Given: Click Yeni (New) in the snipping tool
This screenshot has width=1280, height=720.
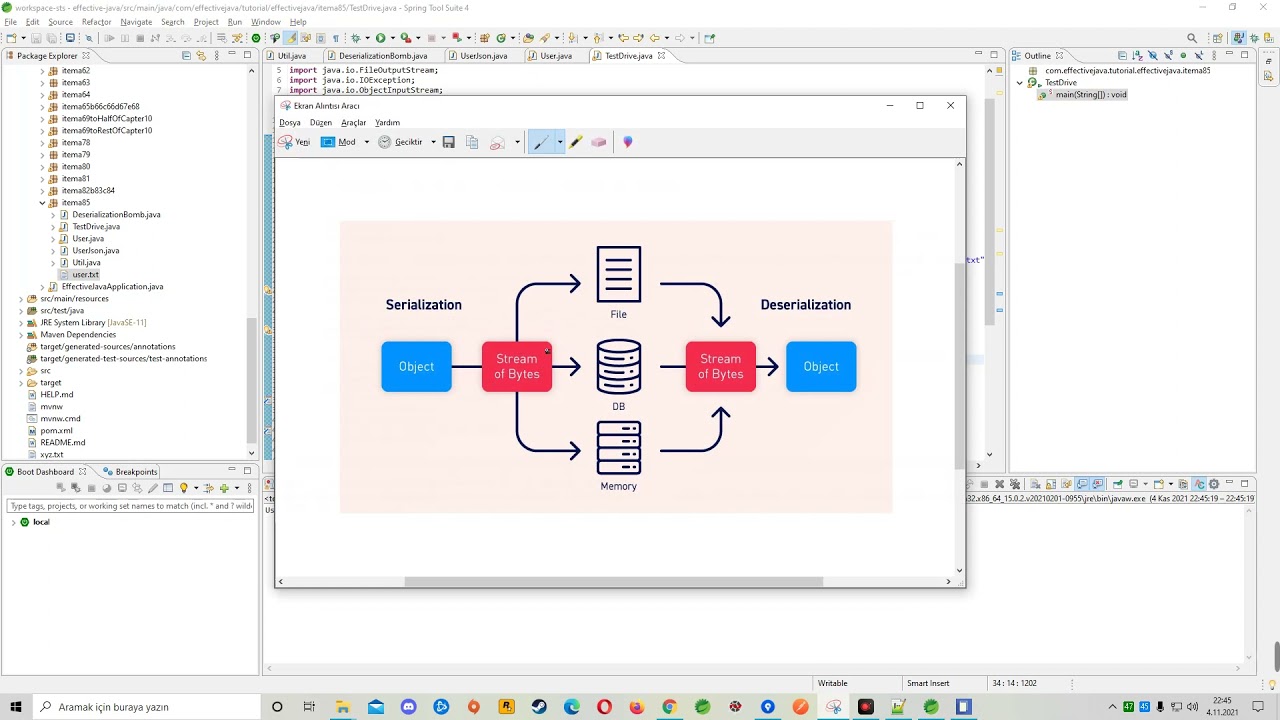Looking at the screenshot, I should 294,142.
